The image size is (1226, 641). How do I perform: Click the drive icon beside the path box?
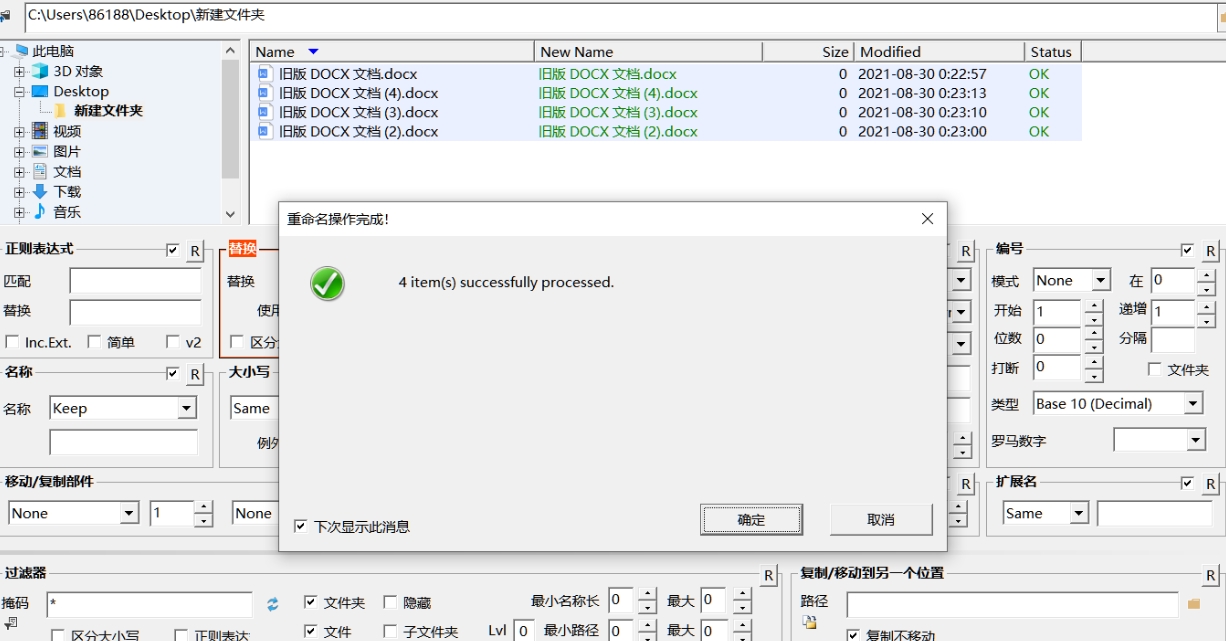6,16
